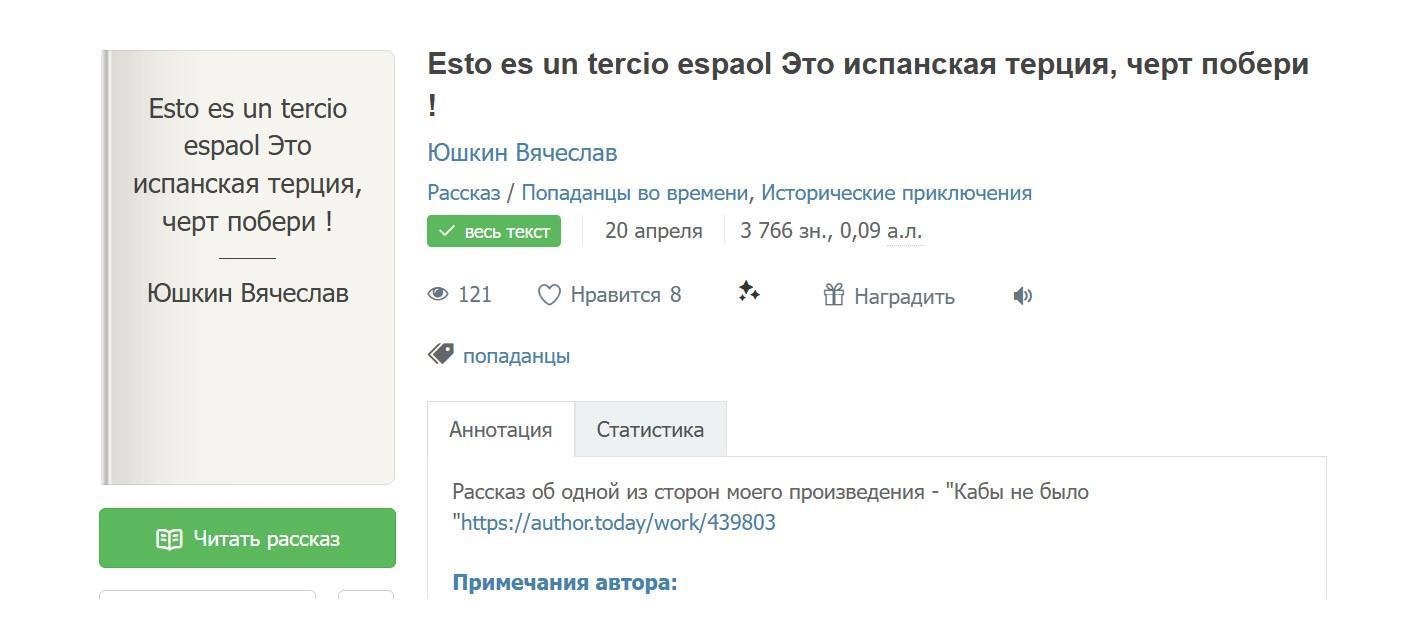The height and width of the screenshot is (624, 1416).
Task: Open author Юшкин Вячеслав's profile link
Action: pyautogui.click(x=522, y=153)
